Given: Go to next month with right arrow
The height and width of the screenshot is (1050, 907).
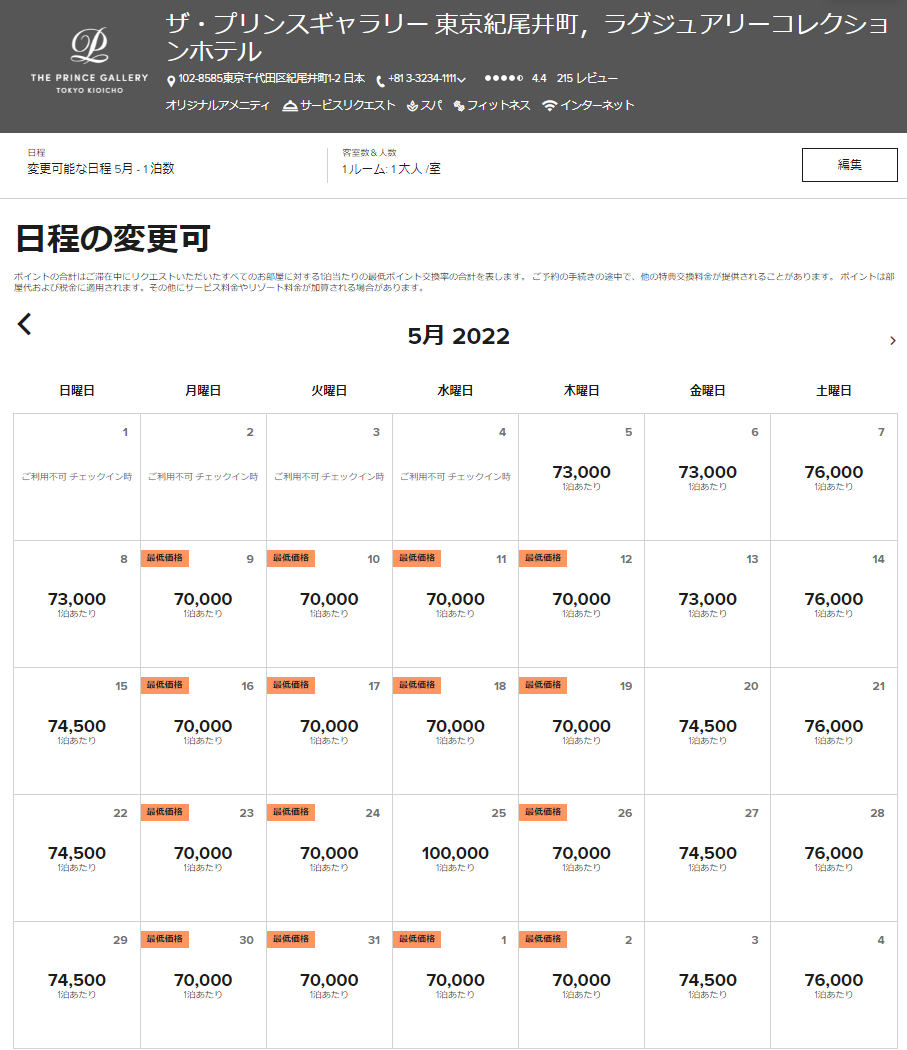Looking at the screenshot, I should click(x=892, y=341).
